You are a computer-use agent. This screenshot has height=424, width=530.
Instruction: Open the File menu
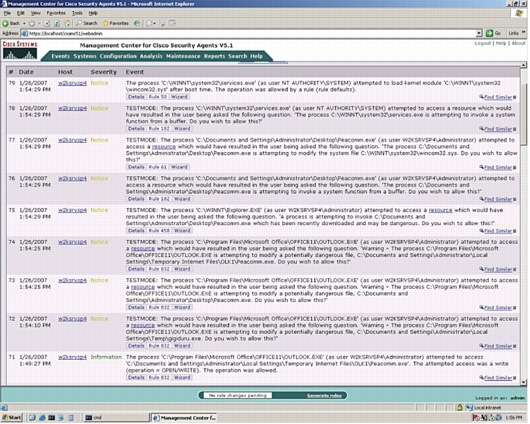[x=7, y=13]
